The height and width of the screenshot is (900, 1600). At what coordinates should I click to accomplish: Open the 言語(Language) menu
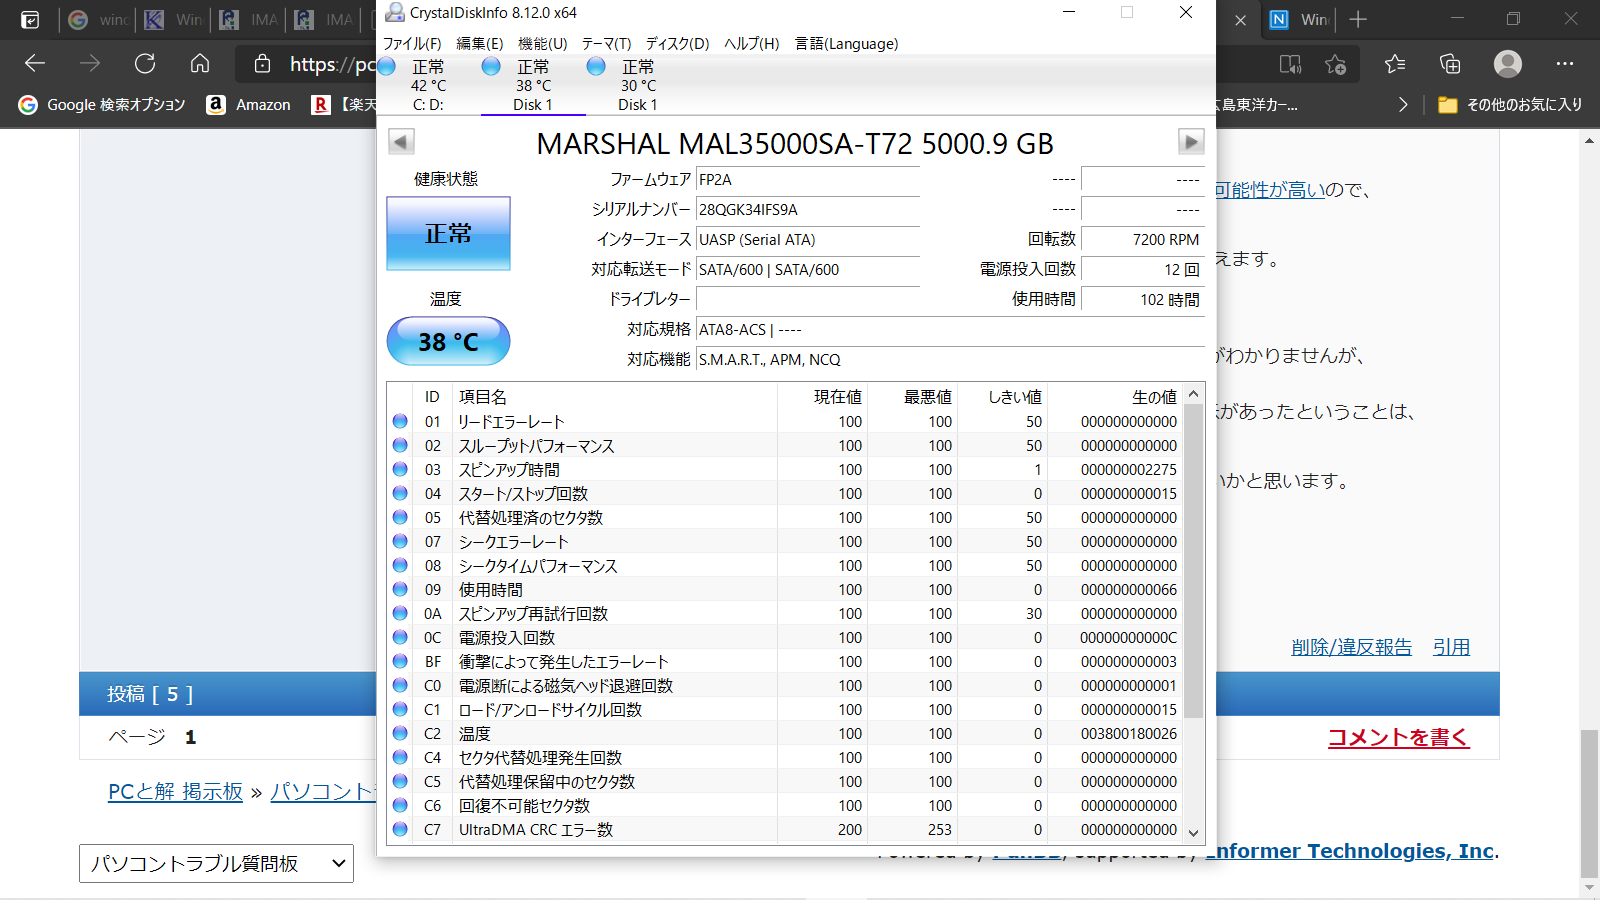(x=846, y=44)
